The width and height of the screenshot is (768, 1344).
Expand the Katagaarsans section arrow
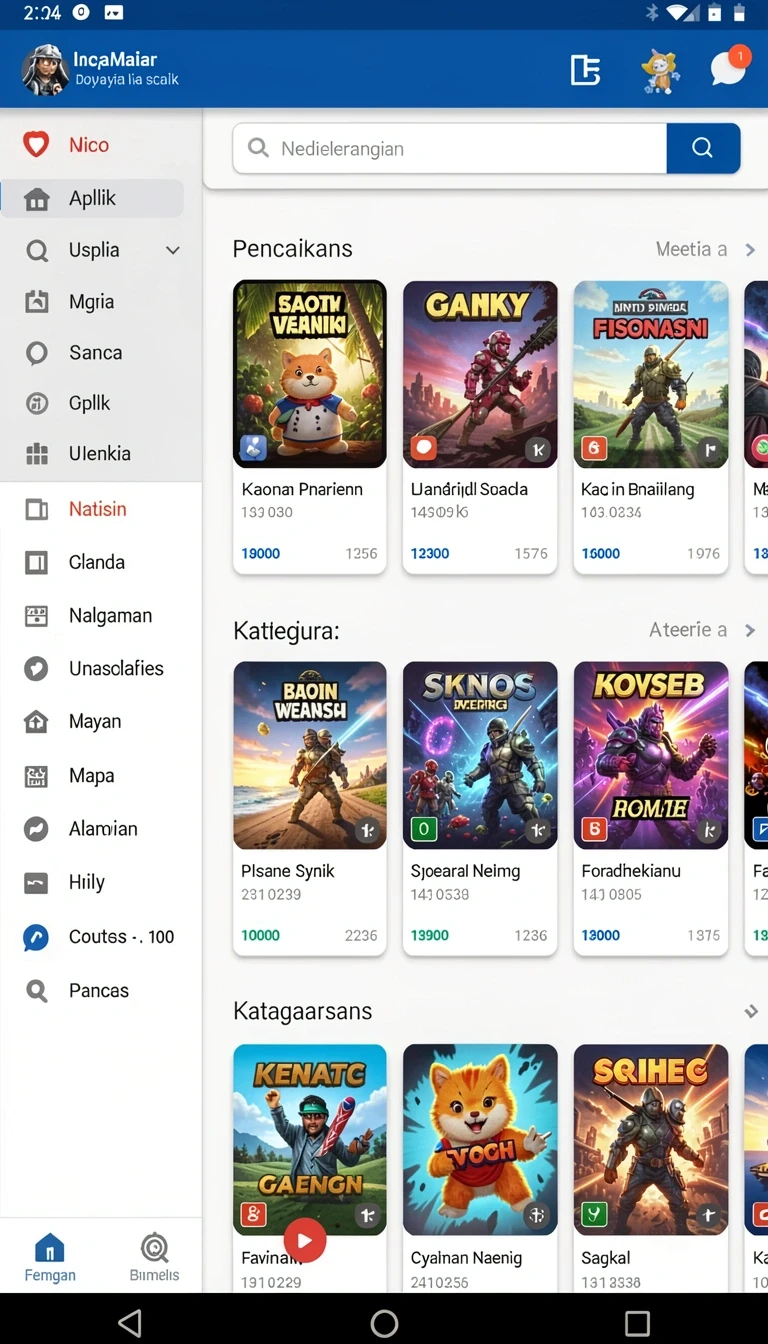coord(751,1012)
